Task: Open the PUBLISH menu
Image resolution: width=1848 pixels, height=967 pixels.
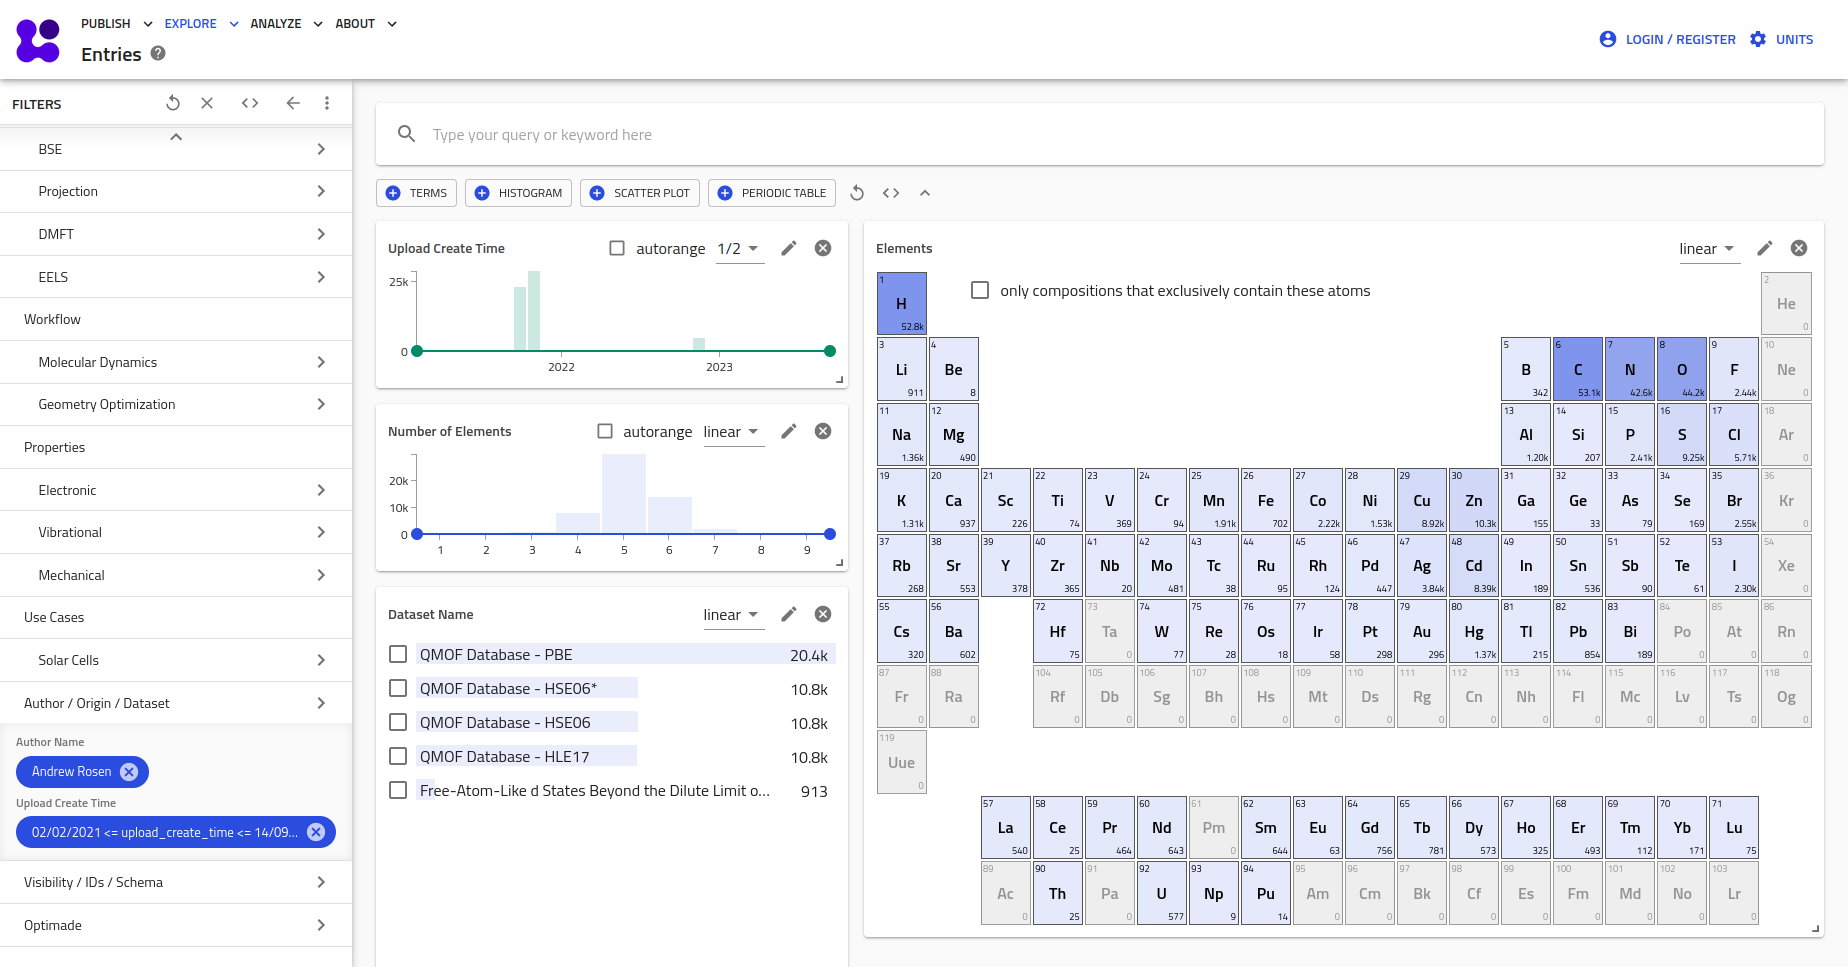Action: [116, 24]
